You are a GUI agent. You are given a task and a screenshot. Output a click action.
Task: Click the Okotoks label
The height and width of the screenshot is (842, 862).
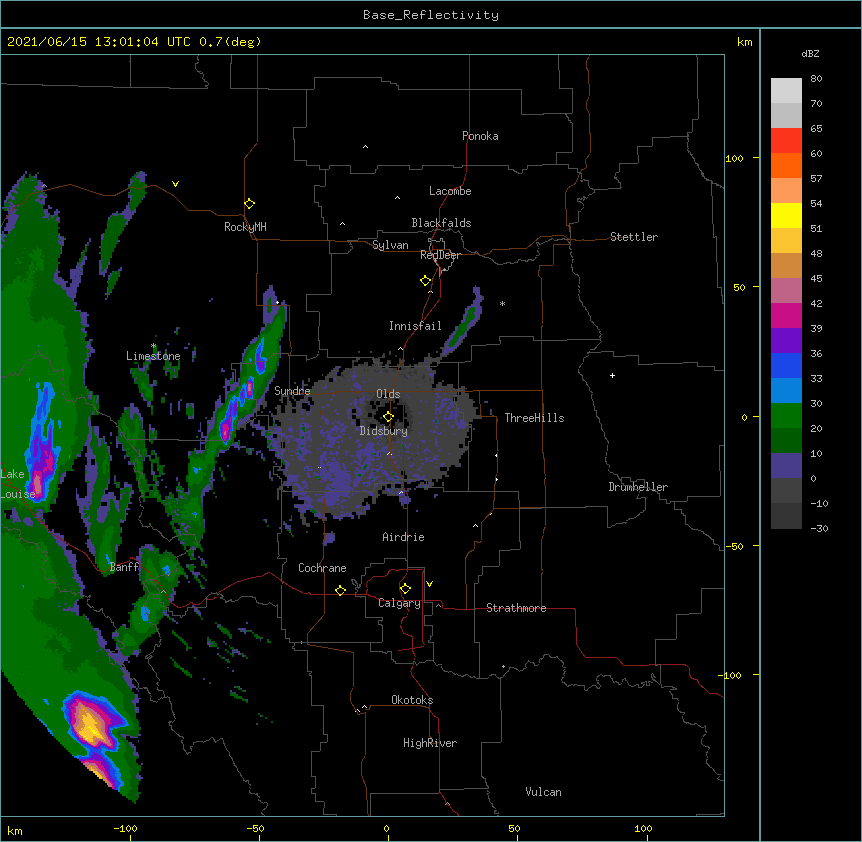tap(412, 700)
